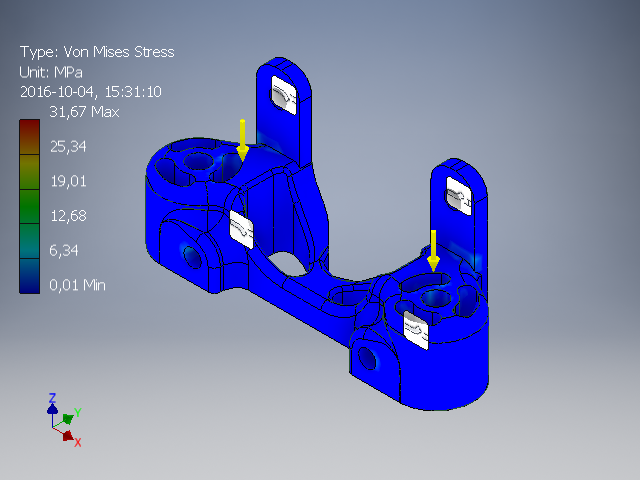Click the Y axis of the coordinate triad
Viewport: 640px width, 480px height.
pos(69,417)
